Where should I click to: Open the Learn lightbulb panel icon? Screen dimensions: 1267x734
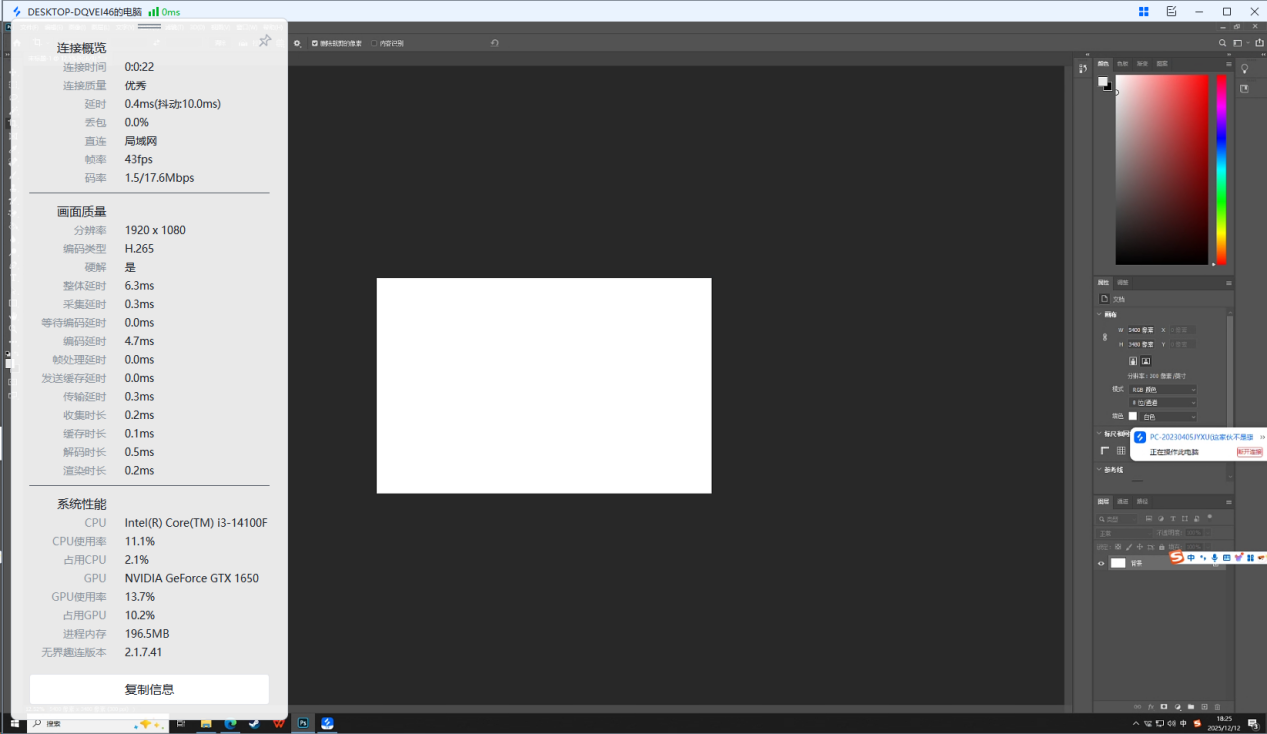1245,69
